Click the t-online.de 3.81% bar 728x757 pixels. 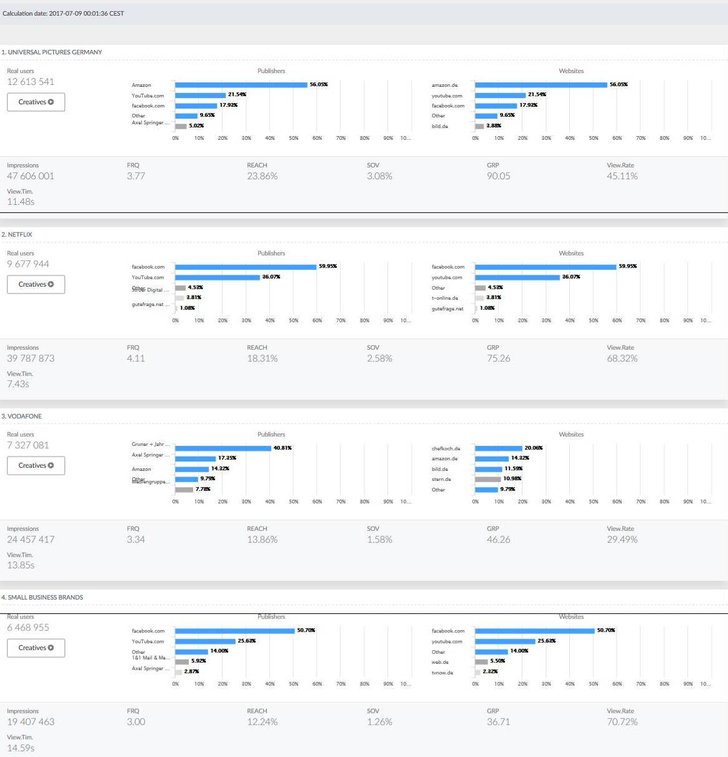click(x=480, y=298)
